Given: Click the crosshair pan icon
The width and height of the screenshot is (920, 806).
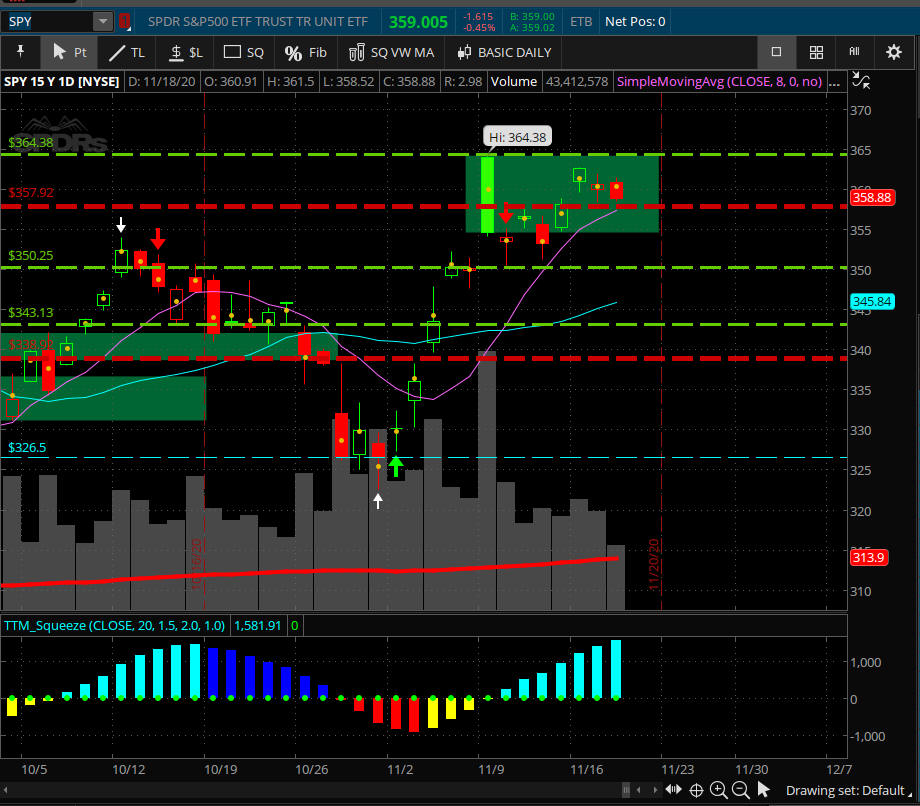Looking at the screenshot, I should [x=696, y=790].
